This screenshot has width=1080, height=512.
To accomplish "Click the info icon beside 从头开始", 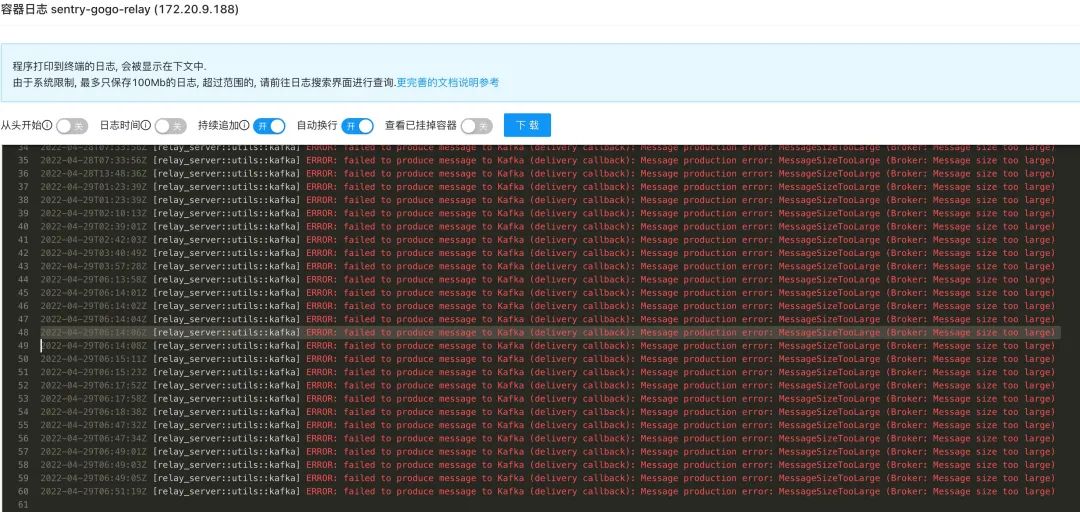I will click(x=48, y=125).
